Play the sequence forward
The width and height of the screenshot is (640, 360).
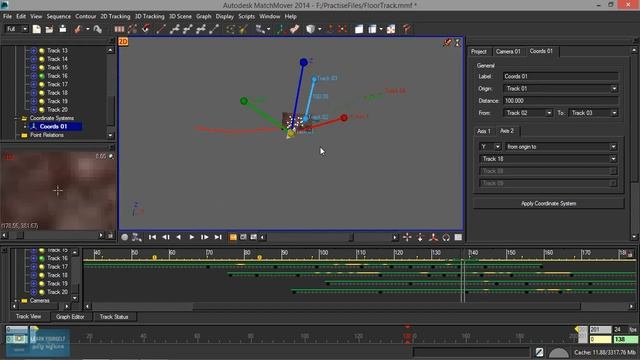tap(191, 237)
